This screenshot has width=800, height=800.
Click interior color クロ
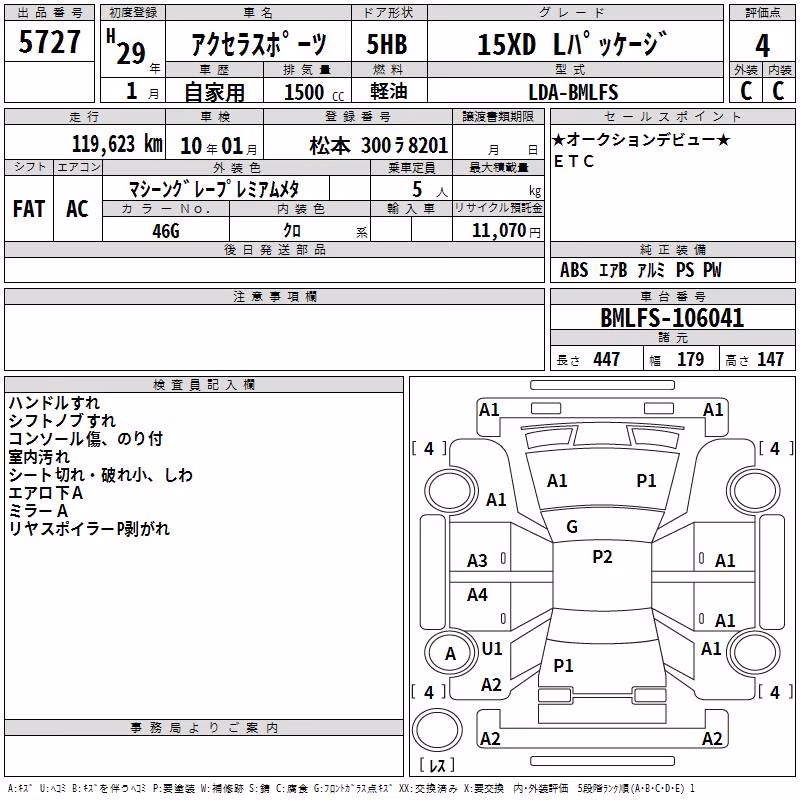pyautogui.click(x=291, y=231)
